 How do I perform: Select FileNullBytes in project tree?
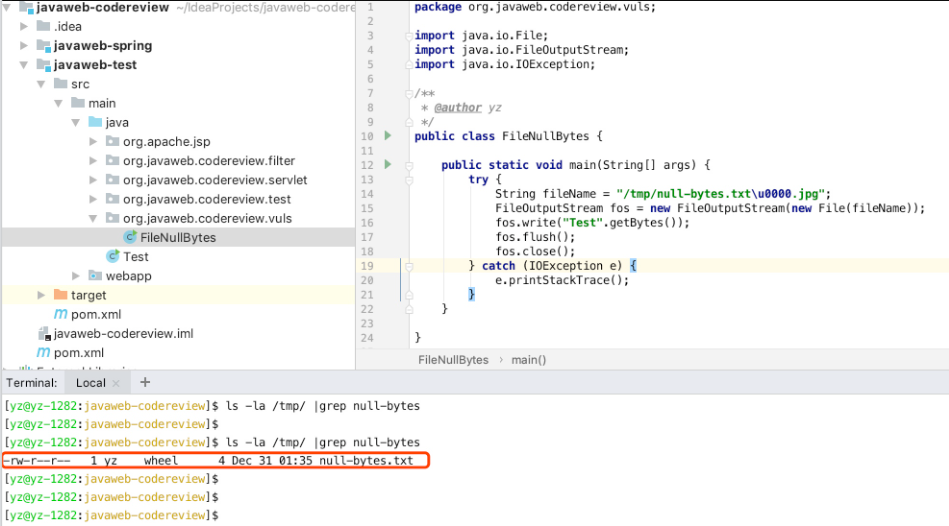(x=179, y=237)
